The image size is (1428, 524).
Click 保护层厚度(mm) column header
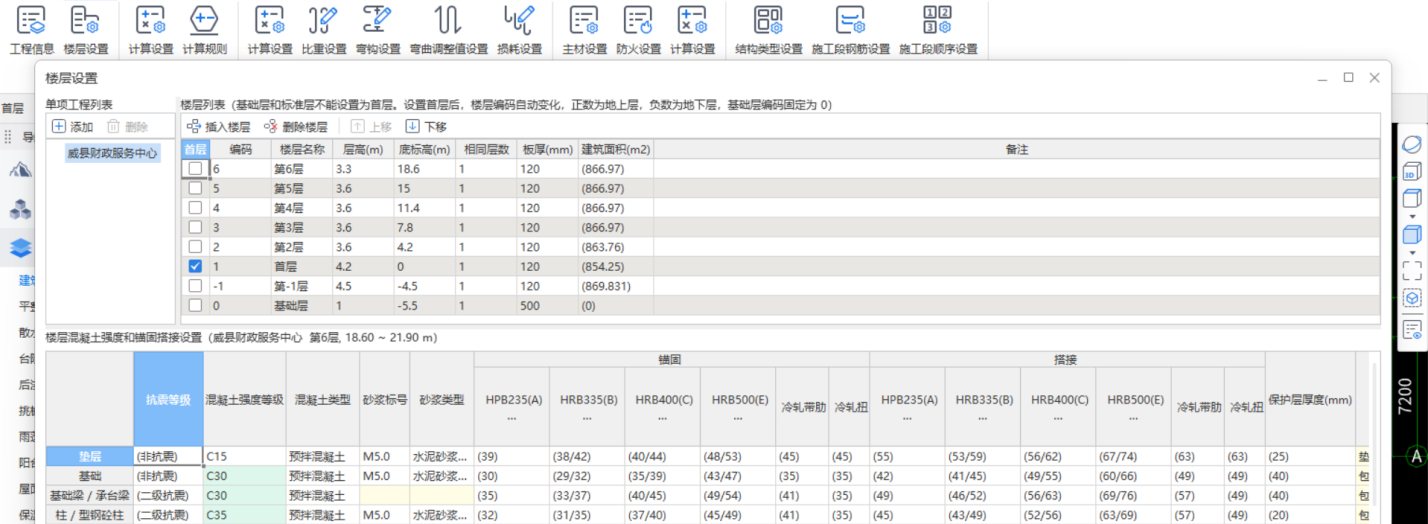(x=1310, y=399)
